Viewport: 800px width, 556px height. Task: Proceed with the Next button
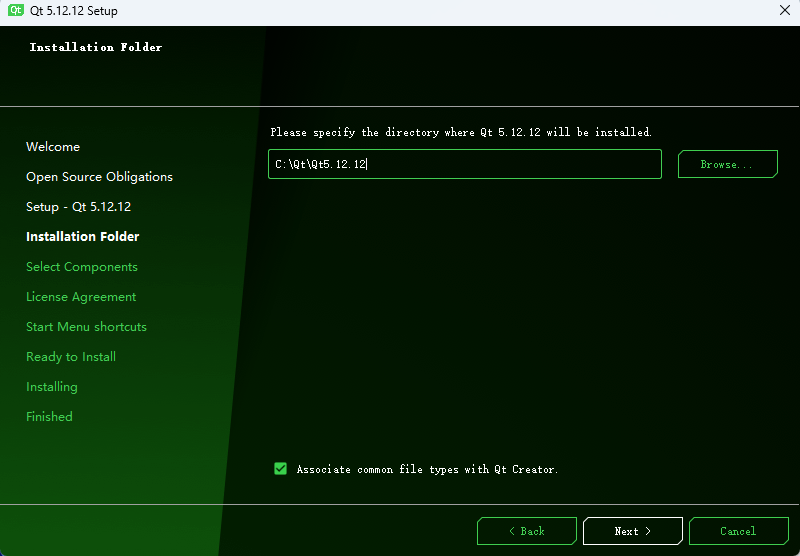point(632,531)
